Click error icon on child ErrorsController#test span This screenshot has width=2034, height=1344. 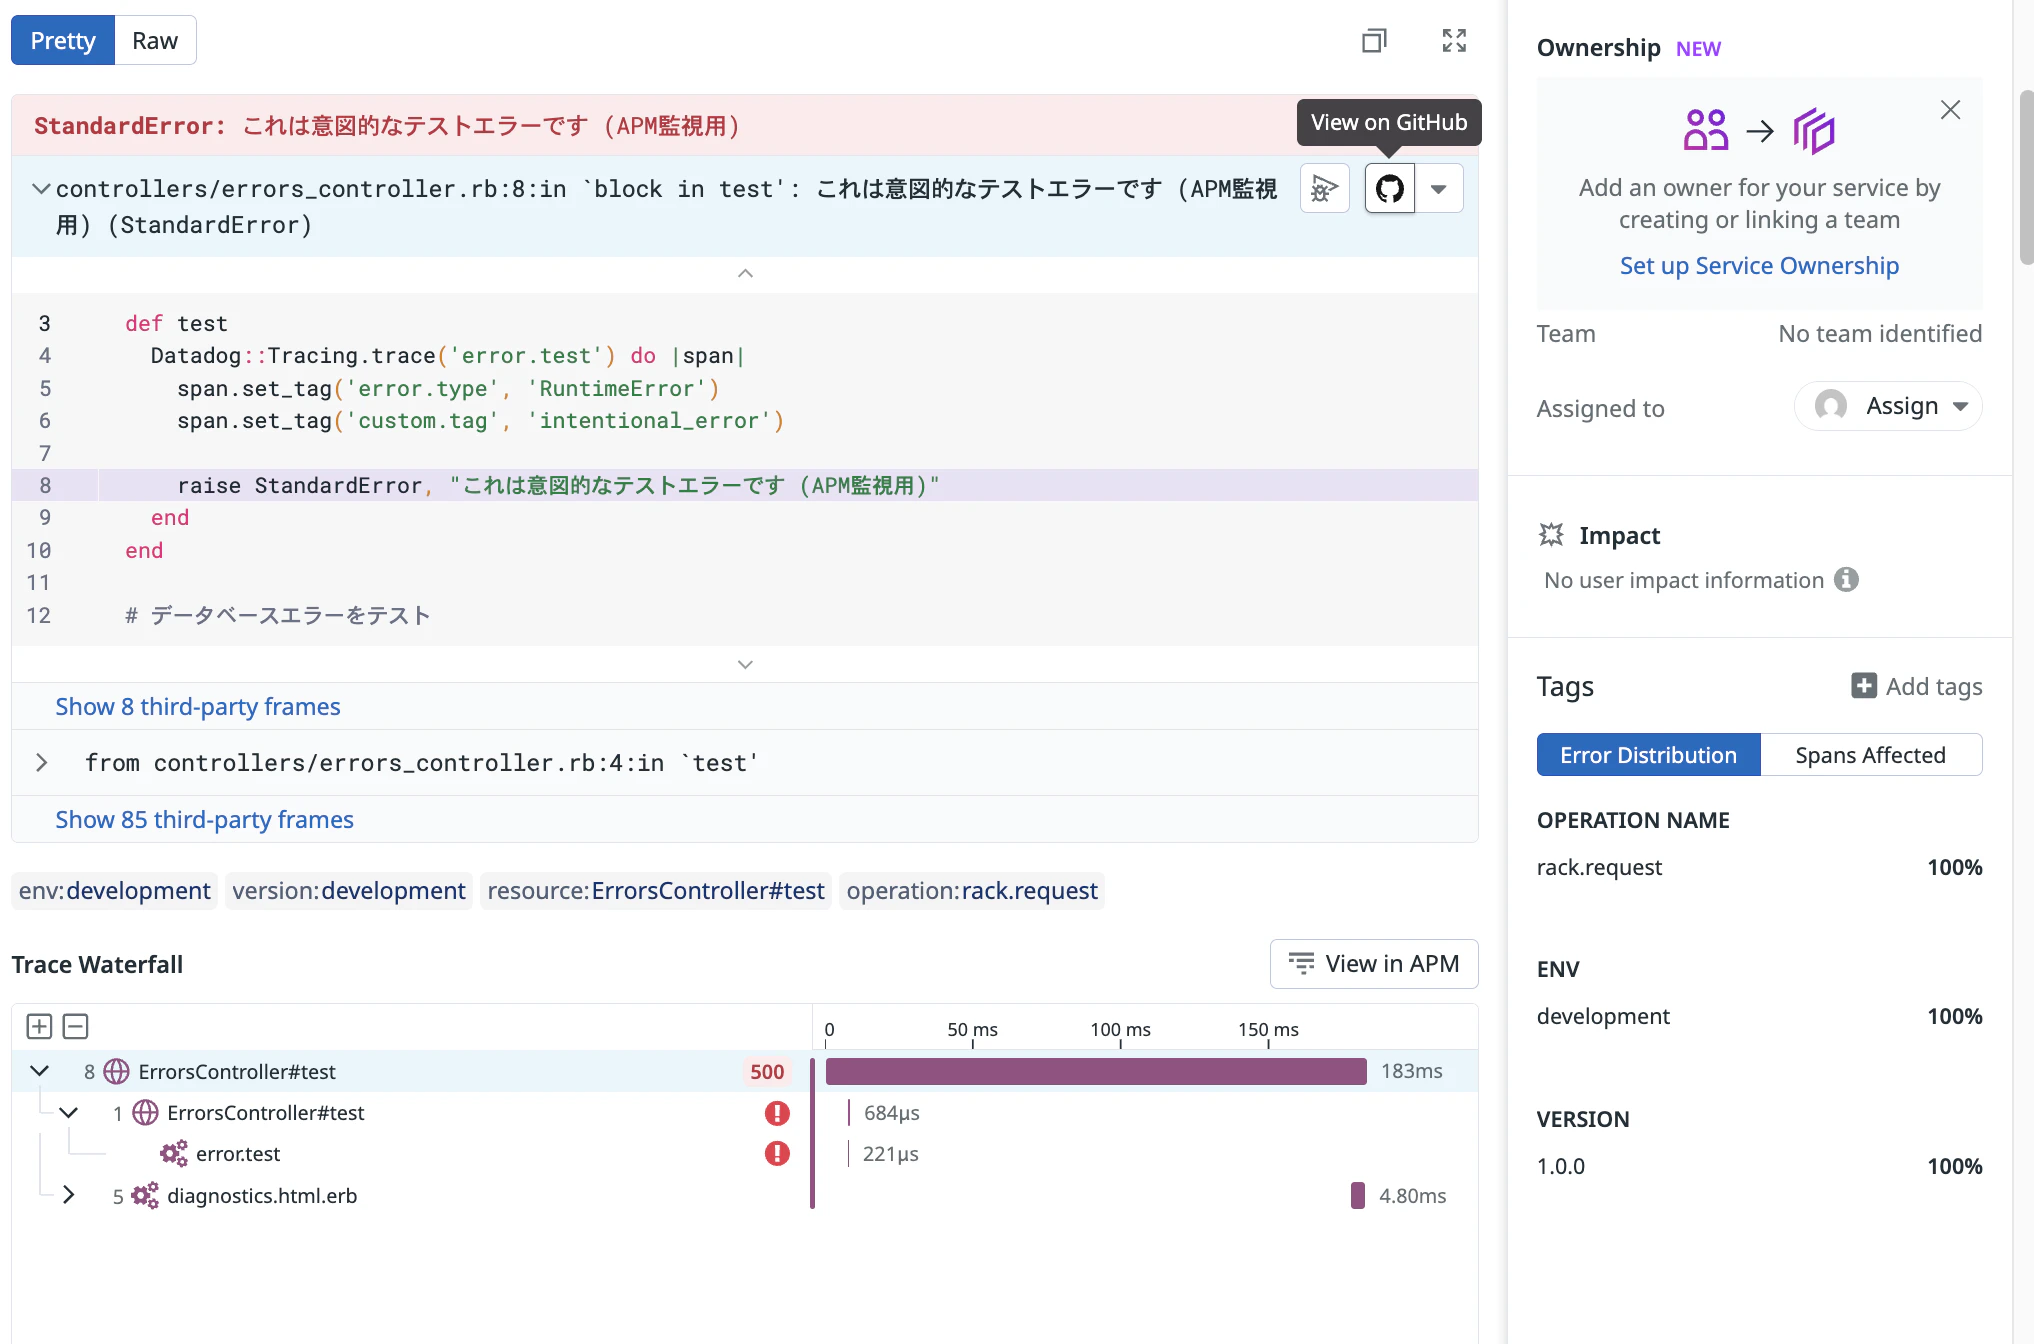[x=777, y=1112]
